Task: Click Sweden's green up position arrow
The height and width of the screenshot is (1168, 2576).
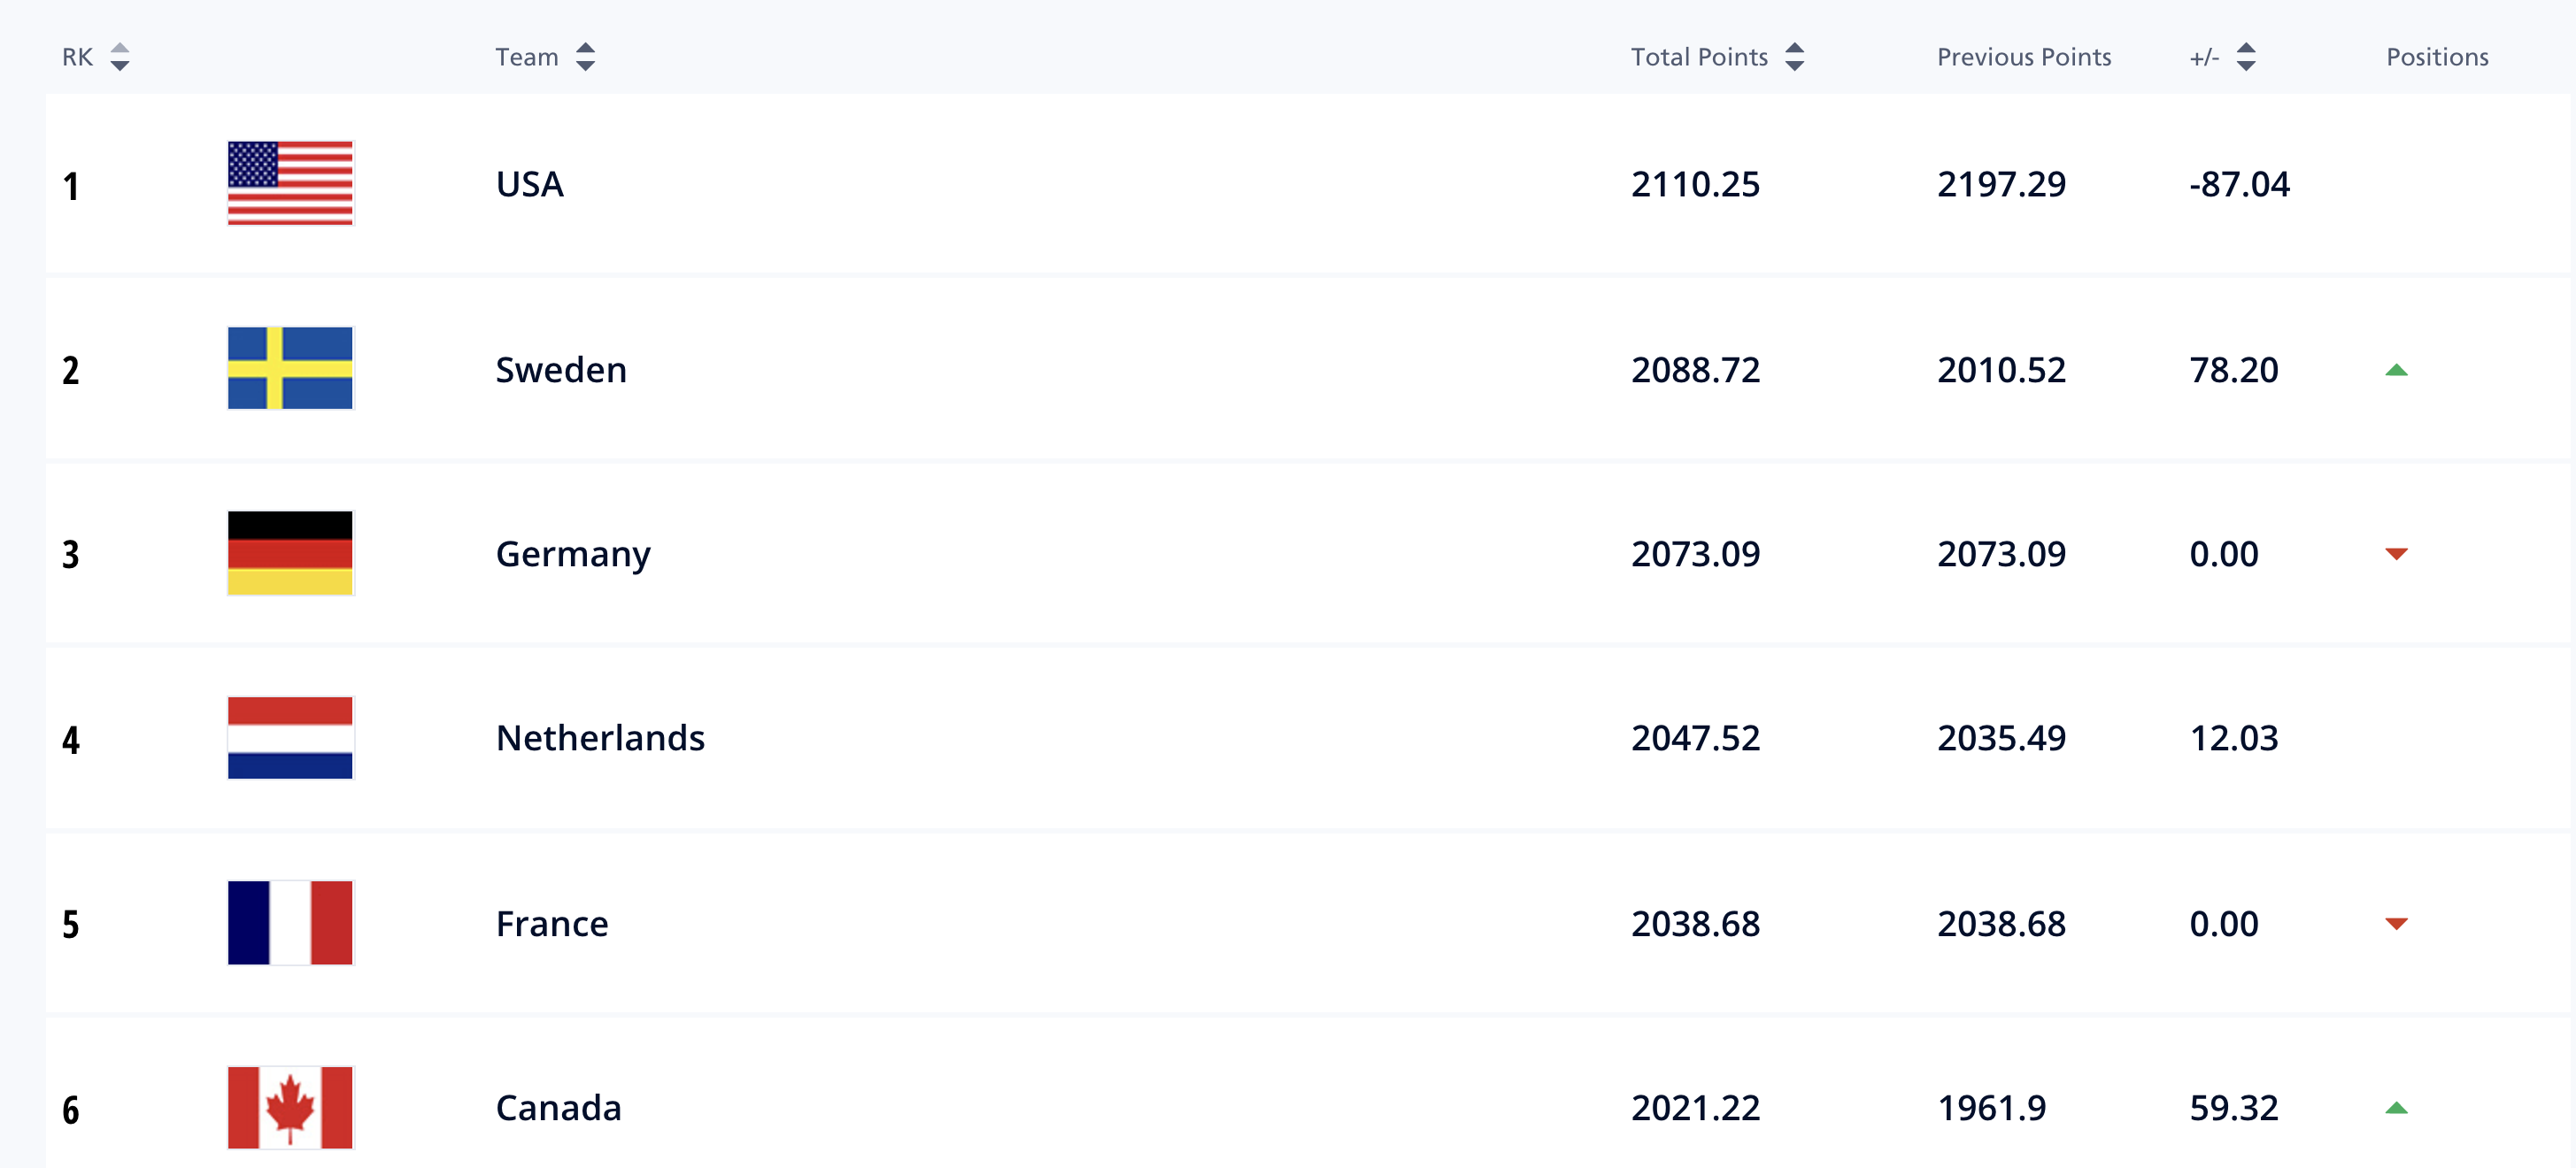Action: 2396,370
